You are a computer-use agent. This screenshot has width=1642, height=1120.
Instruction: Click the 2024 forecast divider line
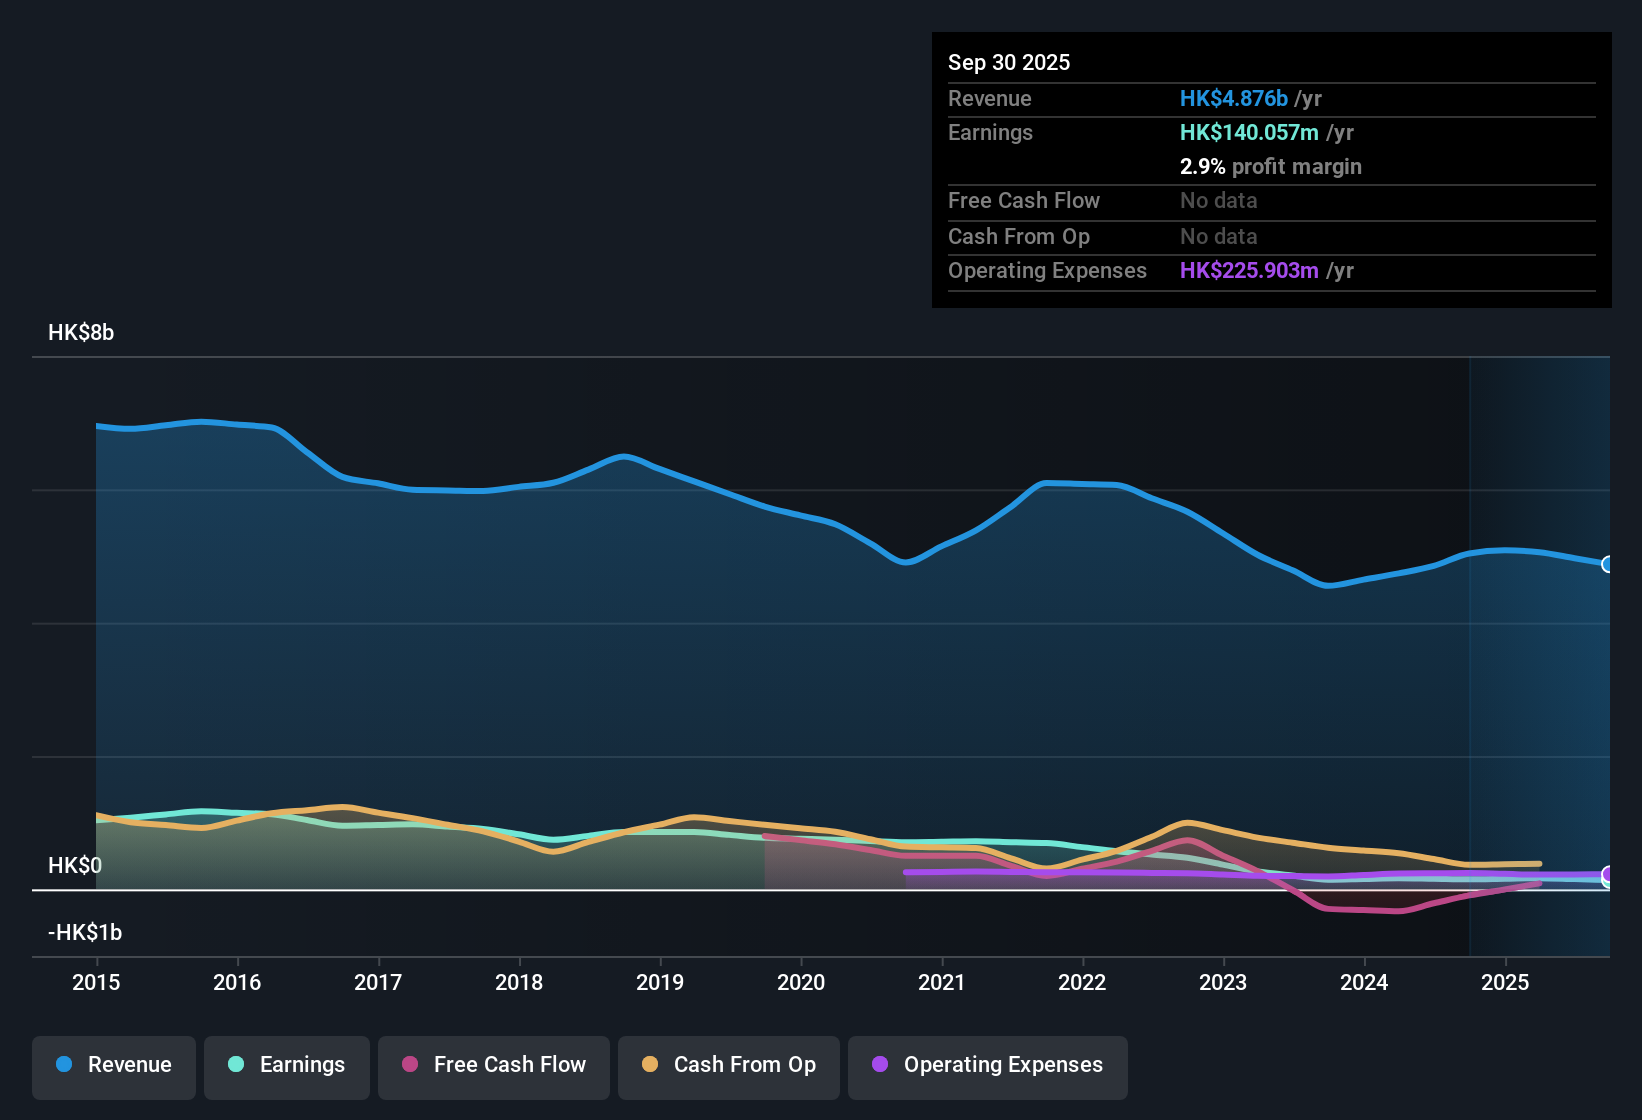point(1470,650)
